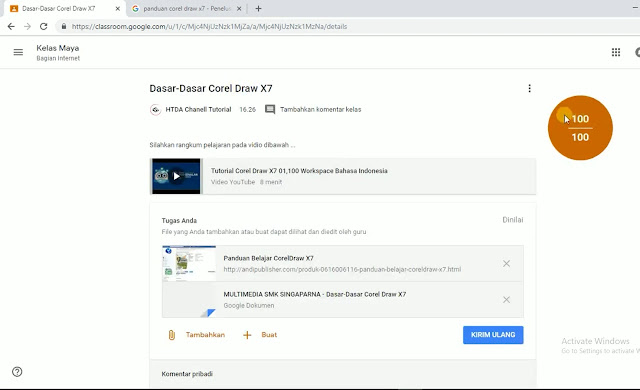Open the assignment three-dot options menu

click(529, 89)
